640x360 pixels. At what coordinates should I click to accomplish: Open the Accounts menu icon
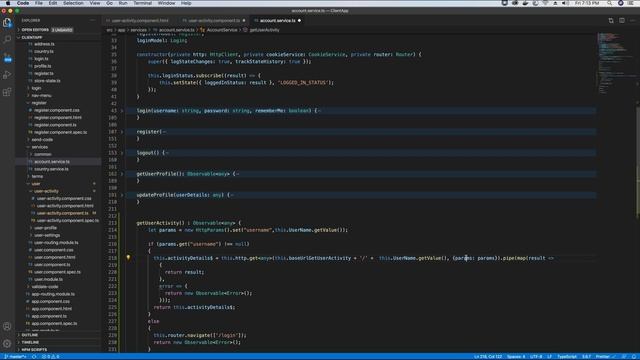7,327
